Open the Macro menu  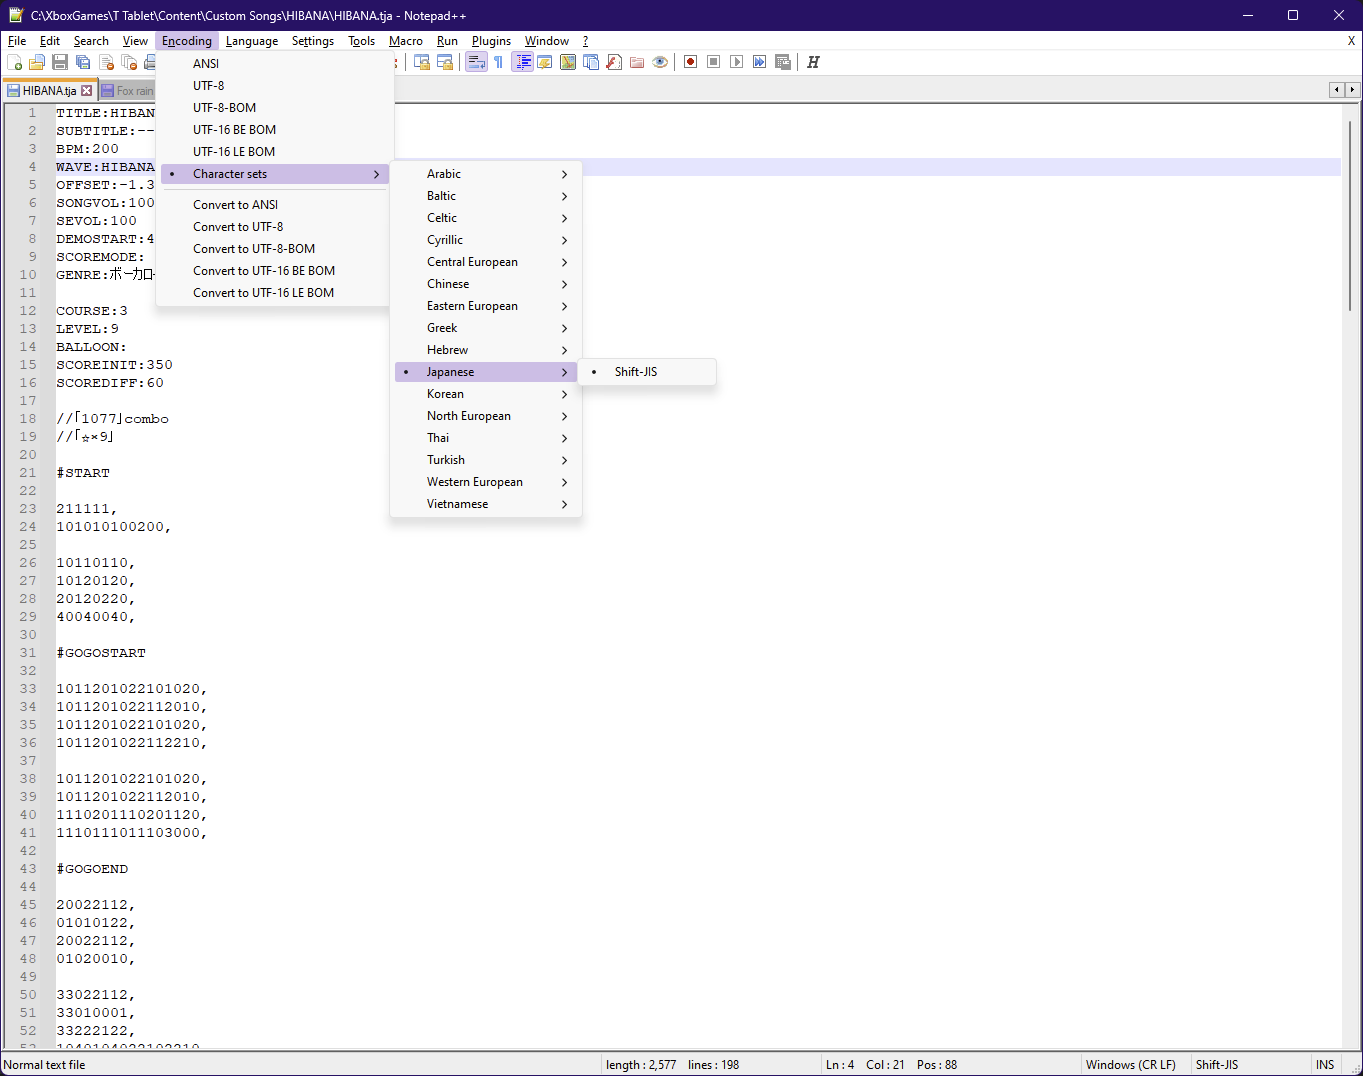(406, 41)
